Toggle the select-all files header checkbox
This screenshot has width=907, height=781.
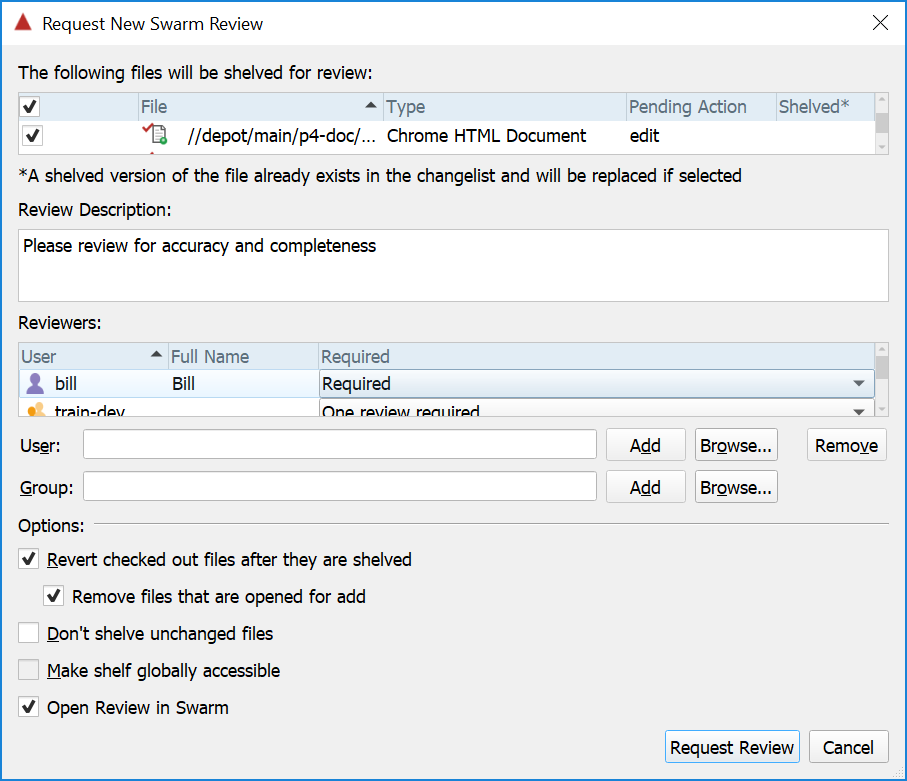pyautogui.click(x=31, y=107)
